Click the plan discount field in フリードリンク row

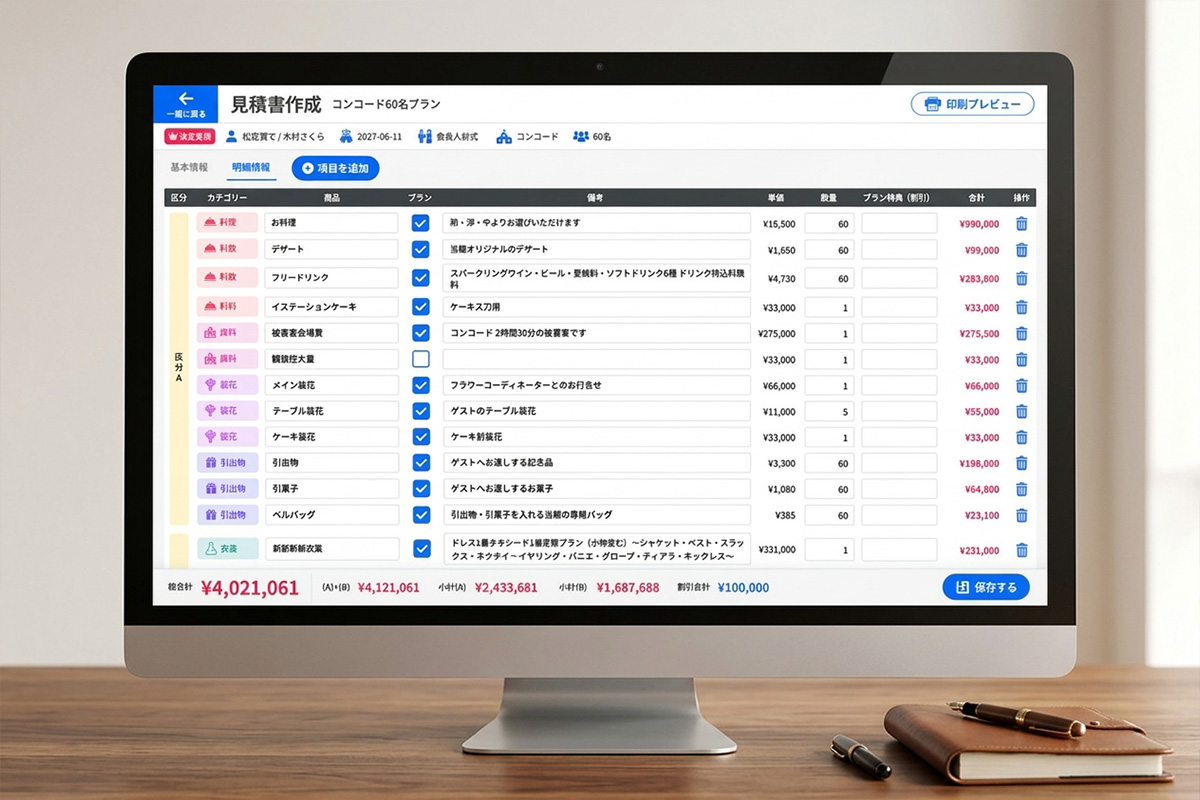pyautogui.click(x=899, y=278)
